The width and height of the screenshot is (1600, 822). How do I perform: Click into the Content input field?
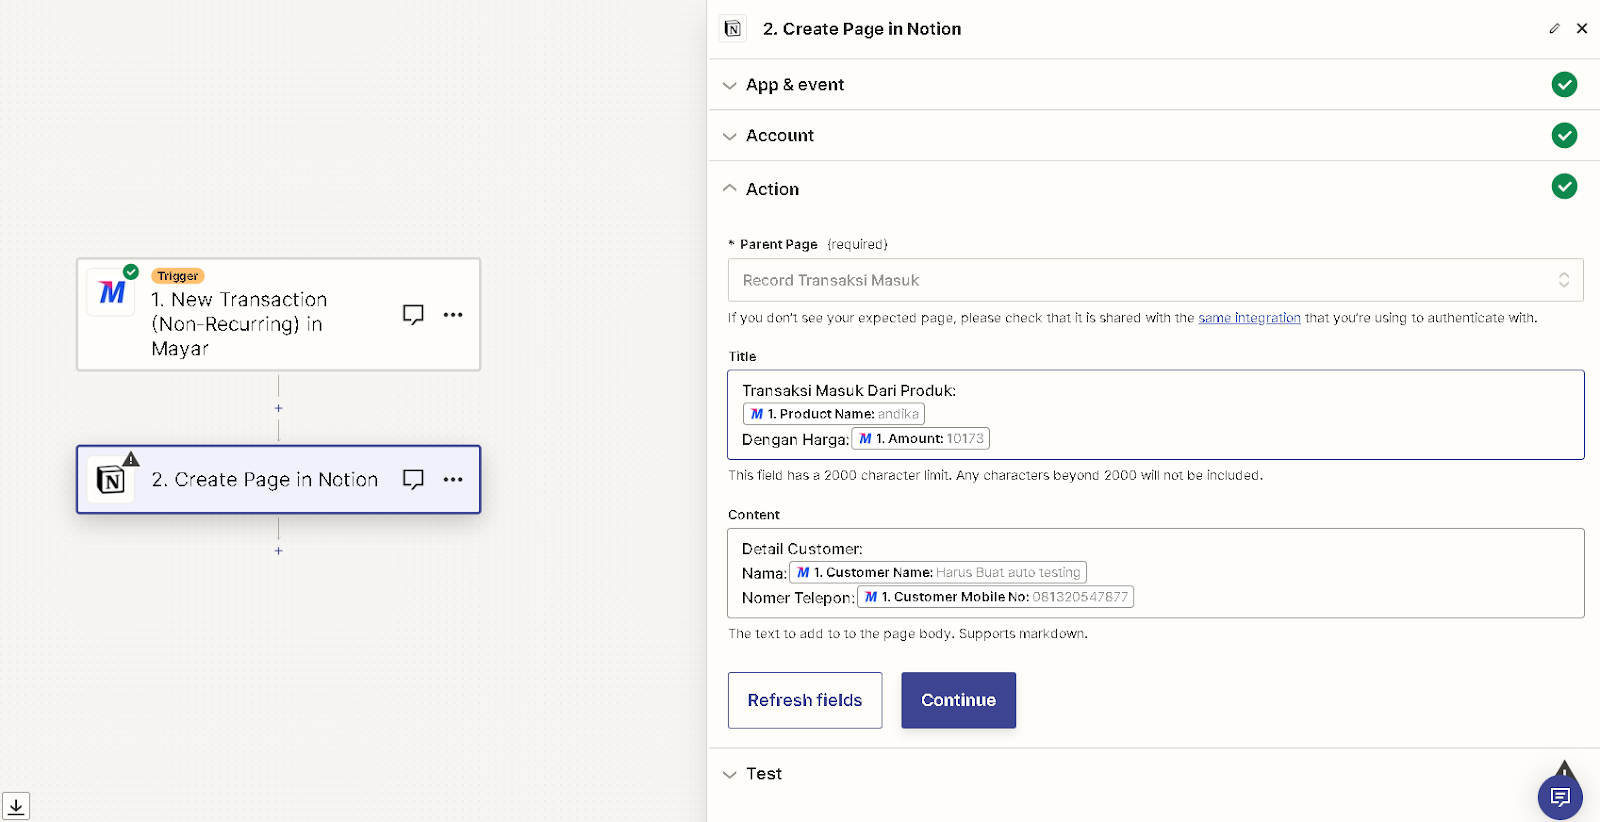point(1156,573)
